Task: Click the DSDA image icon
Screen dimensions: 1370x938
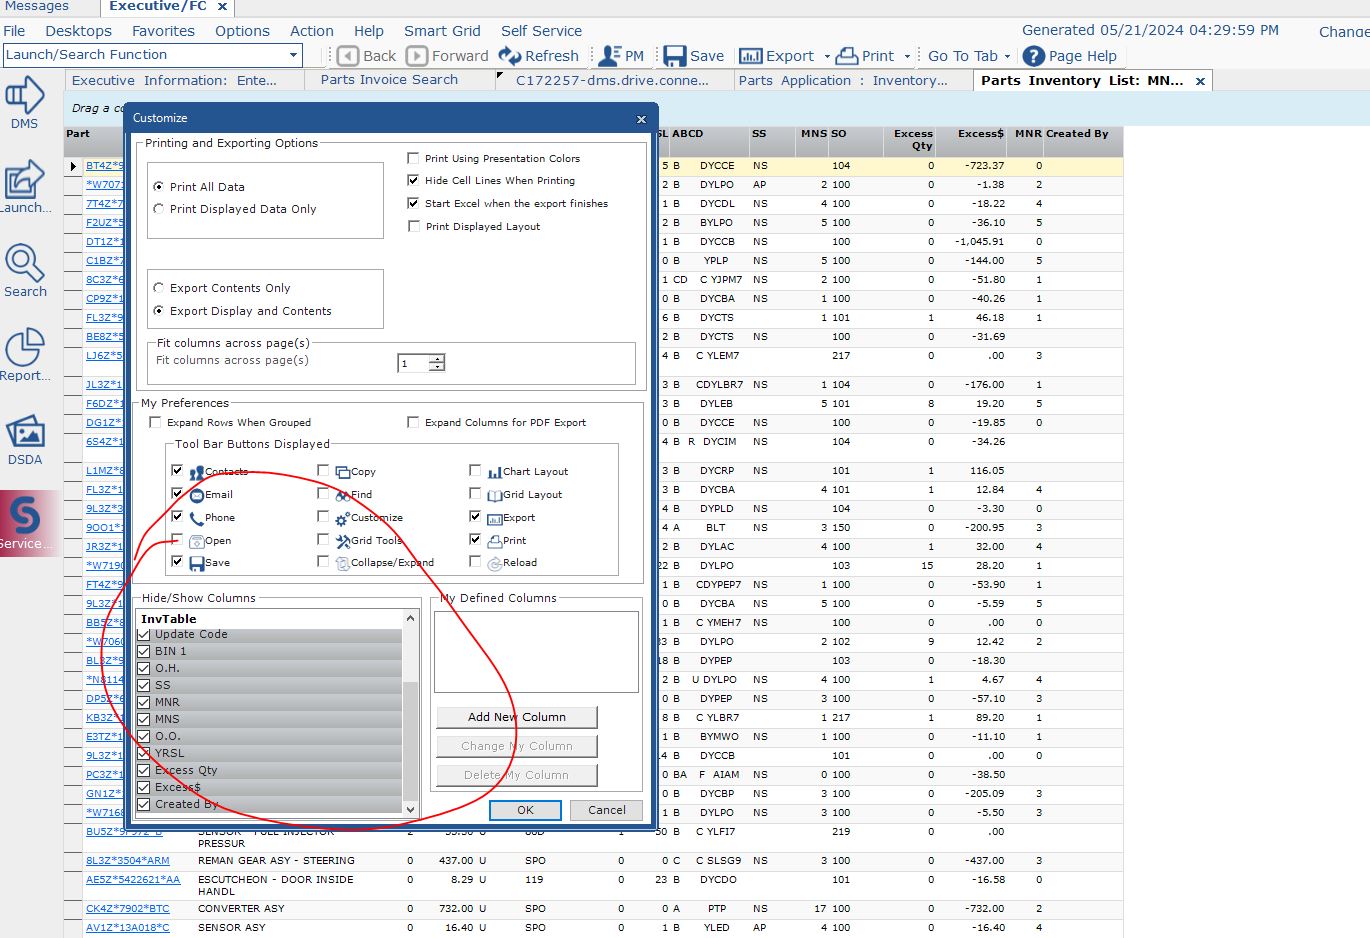Action: coord(24,433)
